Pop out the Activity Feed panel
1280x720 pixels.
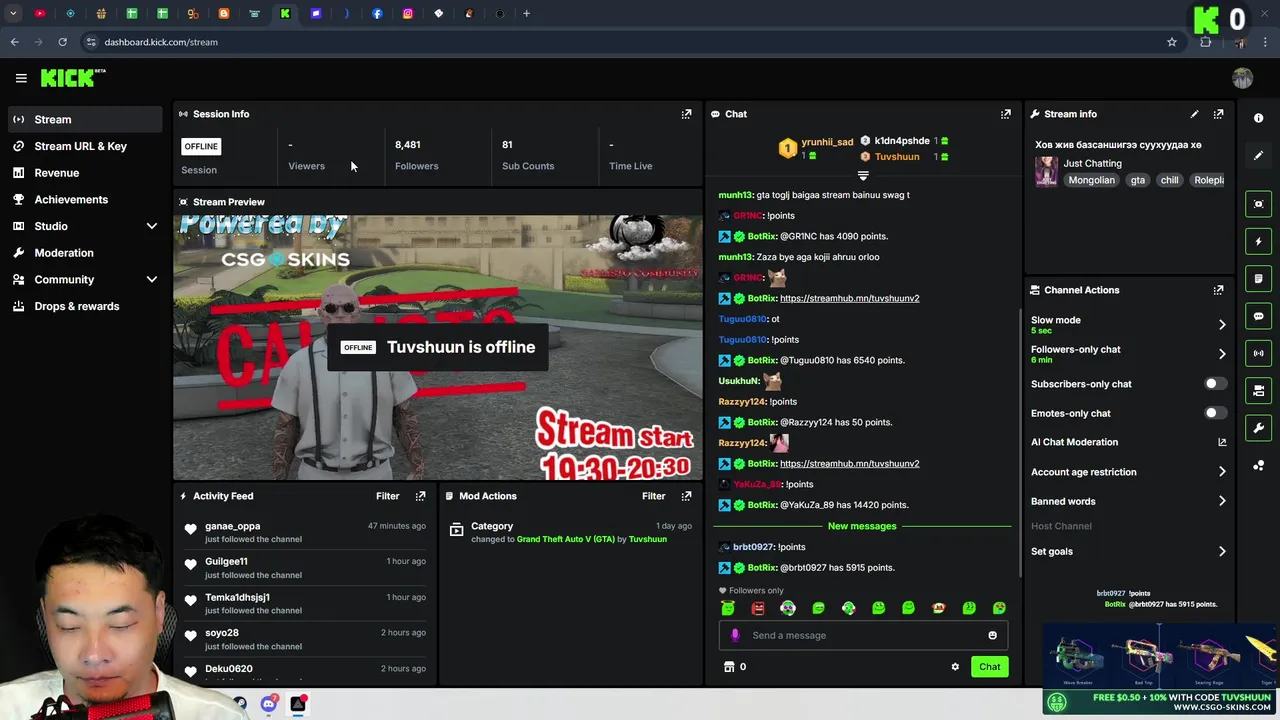coord(420,496)
